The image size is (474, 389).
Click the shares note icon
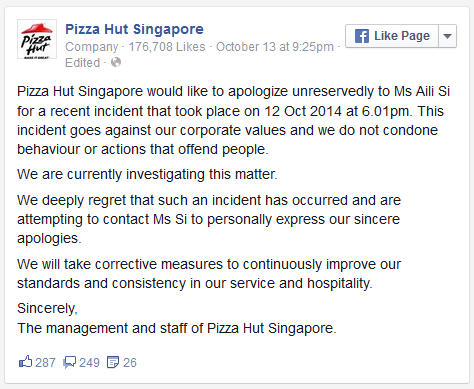point(113,362)
